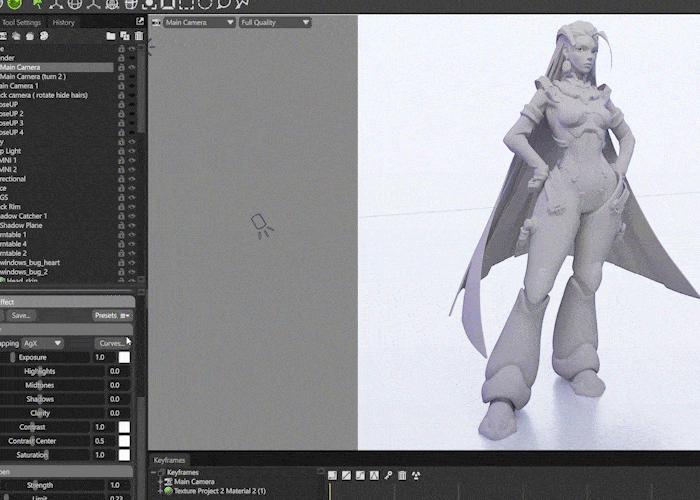This screenshot has width=700, height=500.
Task: Click the camera icon left of Main Camera dropdown
Action: click(x=156, y=22)
